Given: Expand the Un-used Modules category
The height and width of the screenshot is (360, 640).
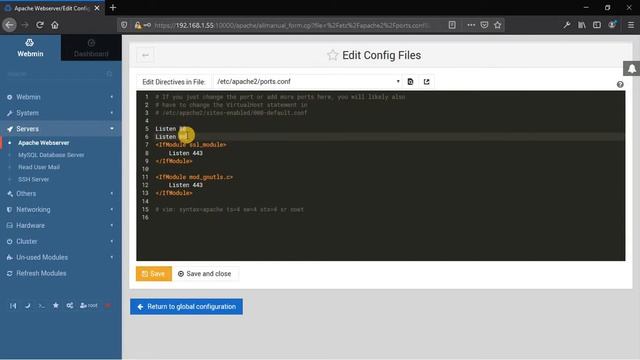Looking at the screenshot, I should click(60, 257).
